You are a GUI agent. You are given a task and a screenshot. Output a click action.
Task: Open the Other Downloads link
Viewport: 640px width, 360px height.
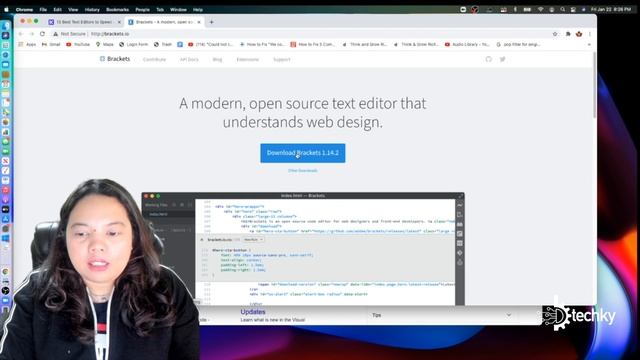[x=302, y=171]
